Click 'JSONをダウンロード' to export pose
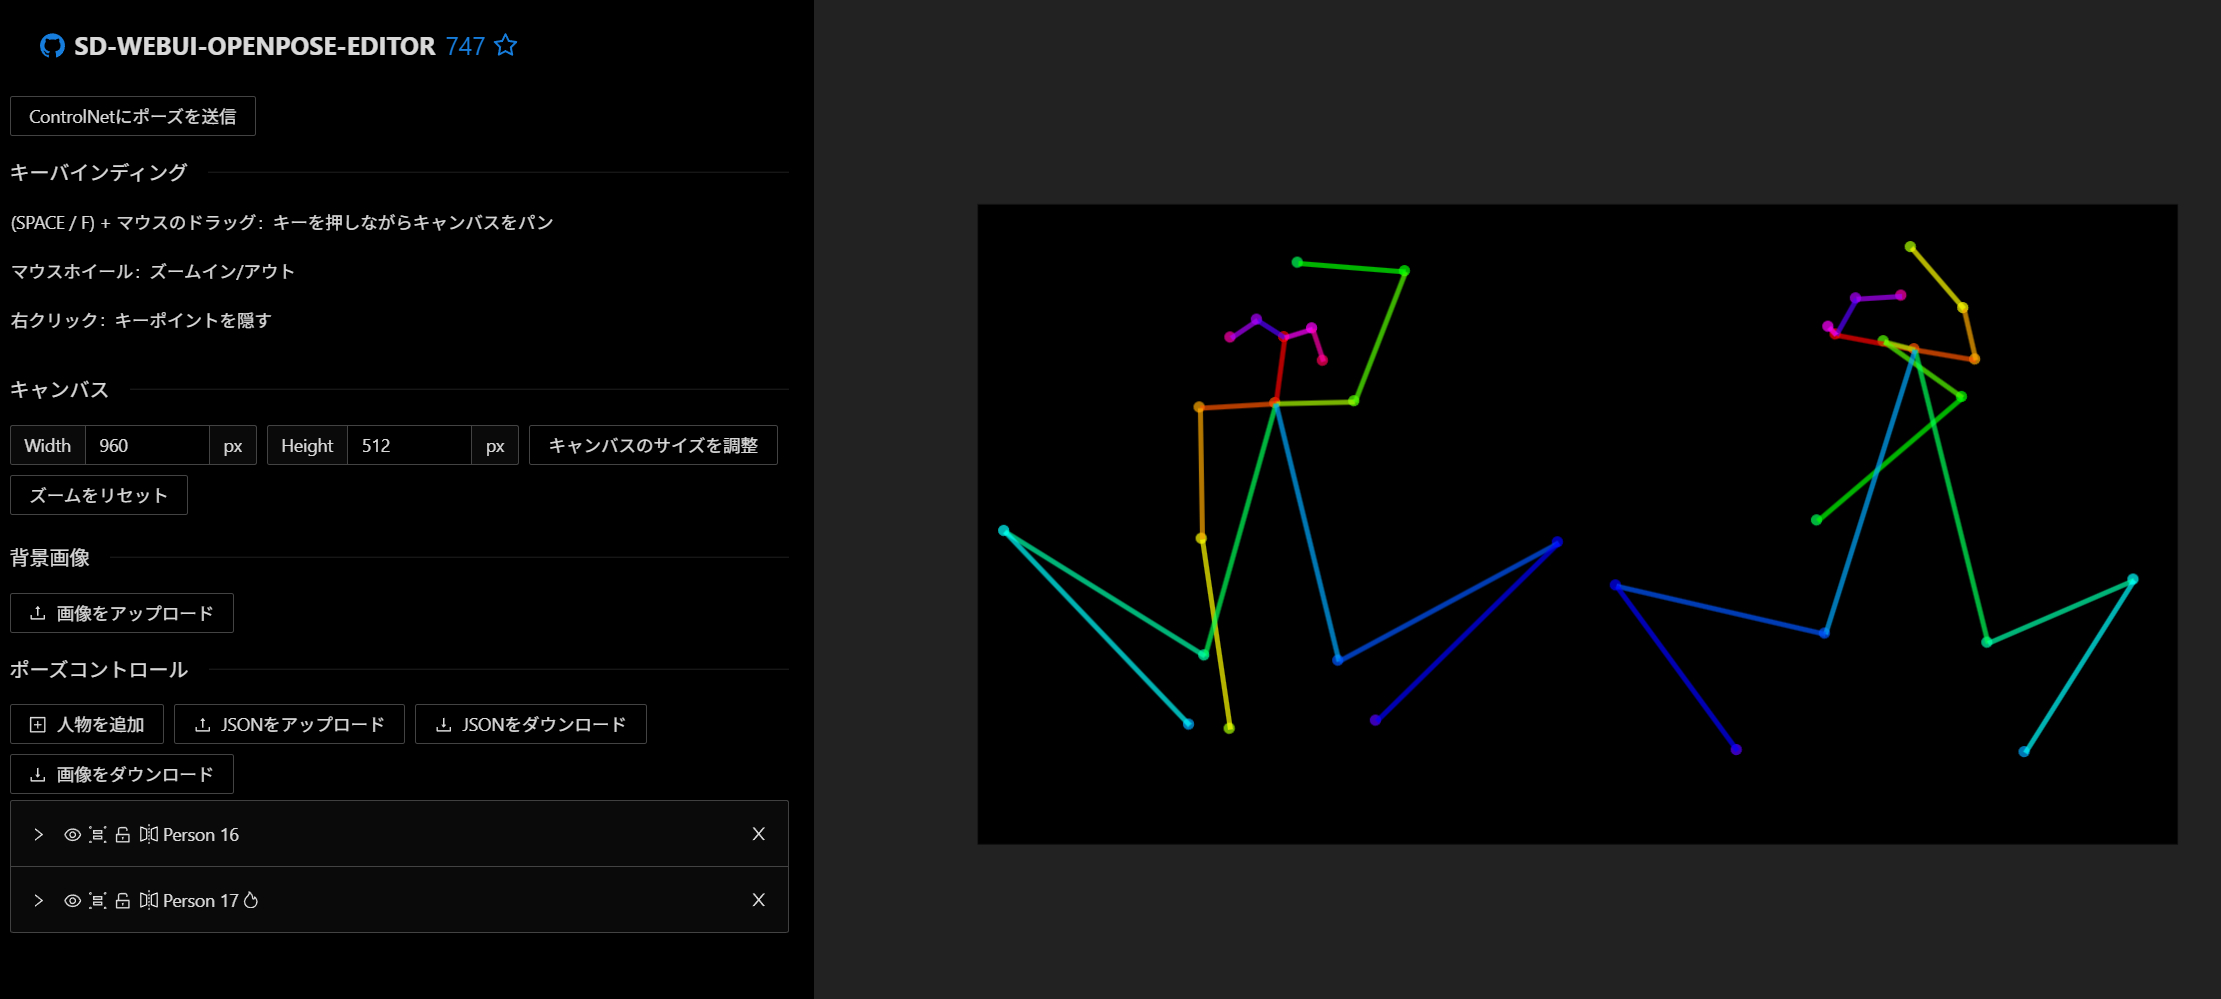The image size is (2221, 999). pyautogui.click(x=530, y=725)
